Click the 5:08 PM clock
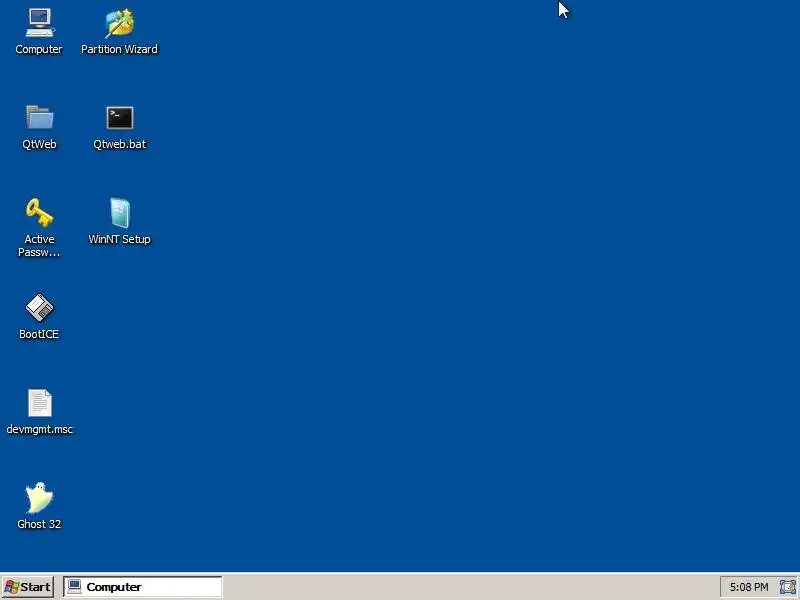 pos(748,587)
